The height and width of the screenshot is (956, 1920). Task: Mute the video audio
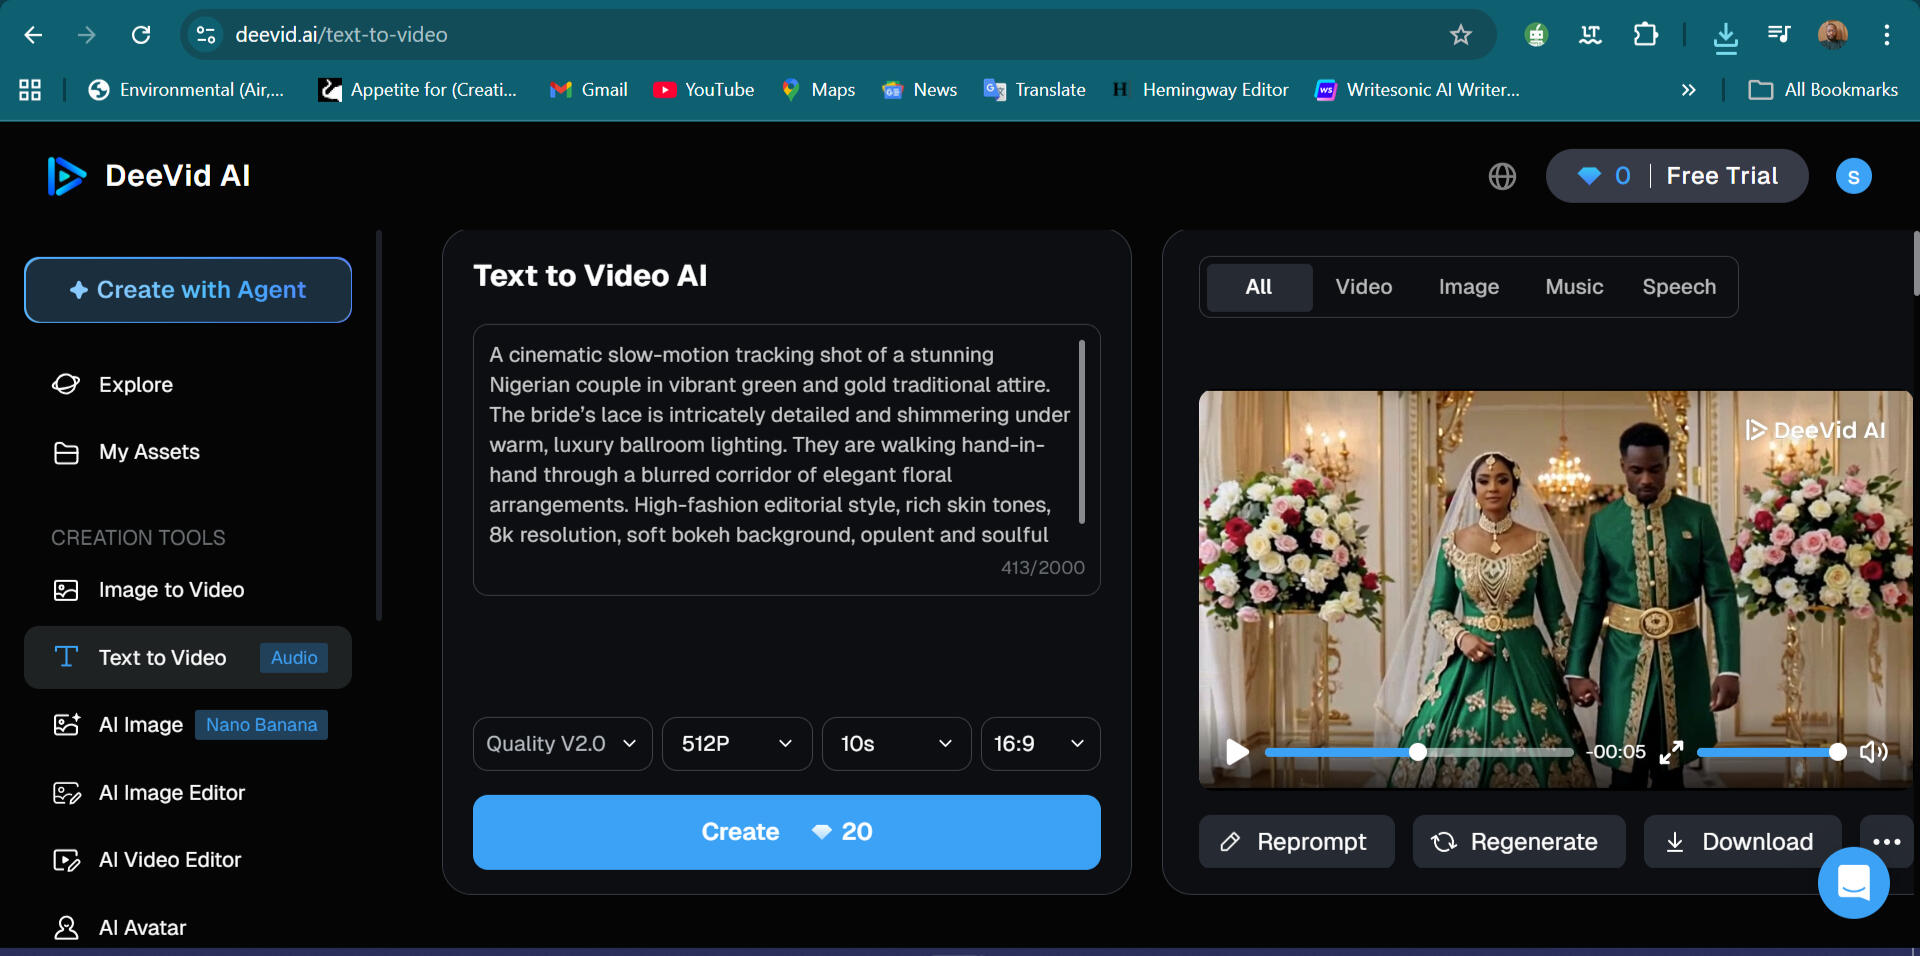[x=1873, y=753]
